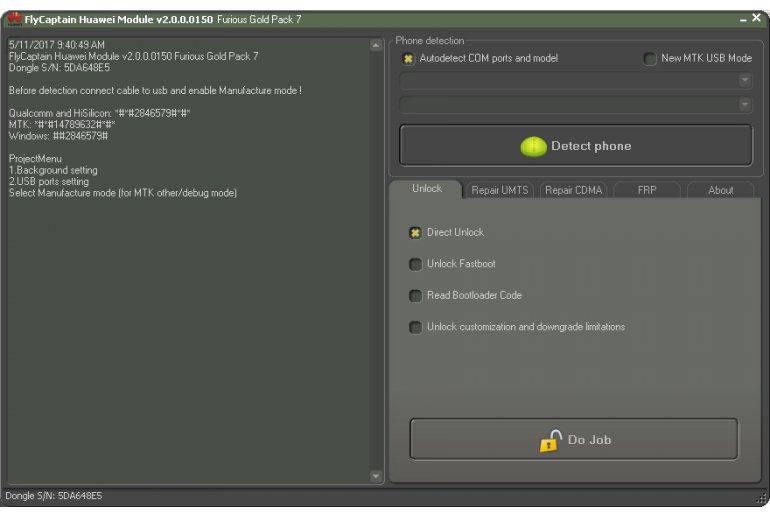Image resolution: width=770 pixels, height=518 pixels.
Task: Click the Do Job button
Action: (x=574, y=439)
